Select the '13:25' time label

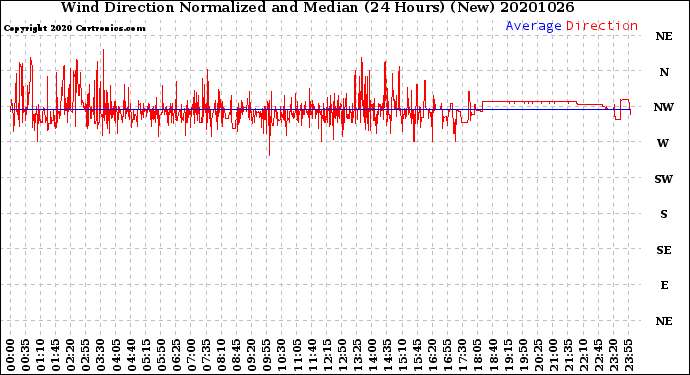click(357, 355)
